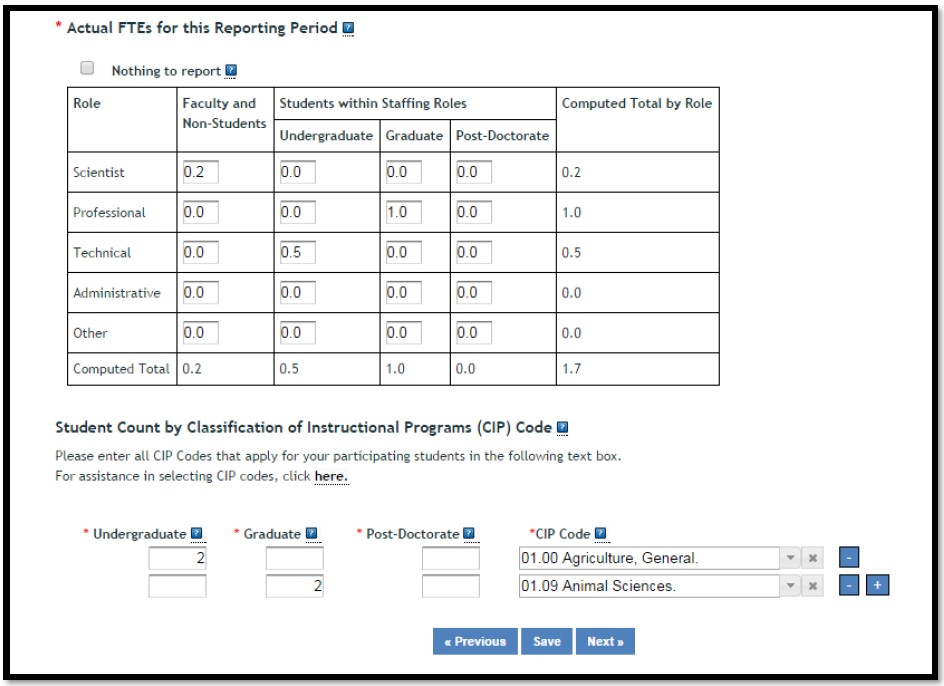Image resolution: width=944 pixels, height=686 pixels.
Task: Clear the Animal Sciences selection with x
Action: point(815,586)
